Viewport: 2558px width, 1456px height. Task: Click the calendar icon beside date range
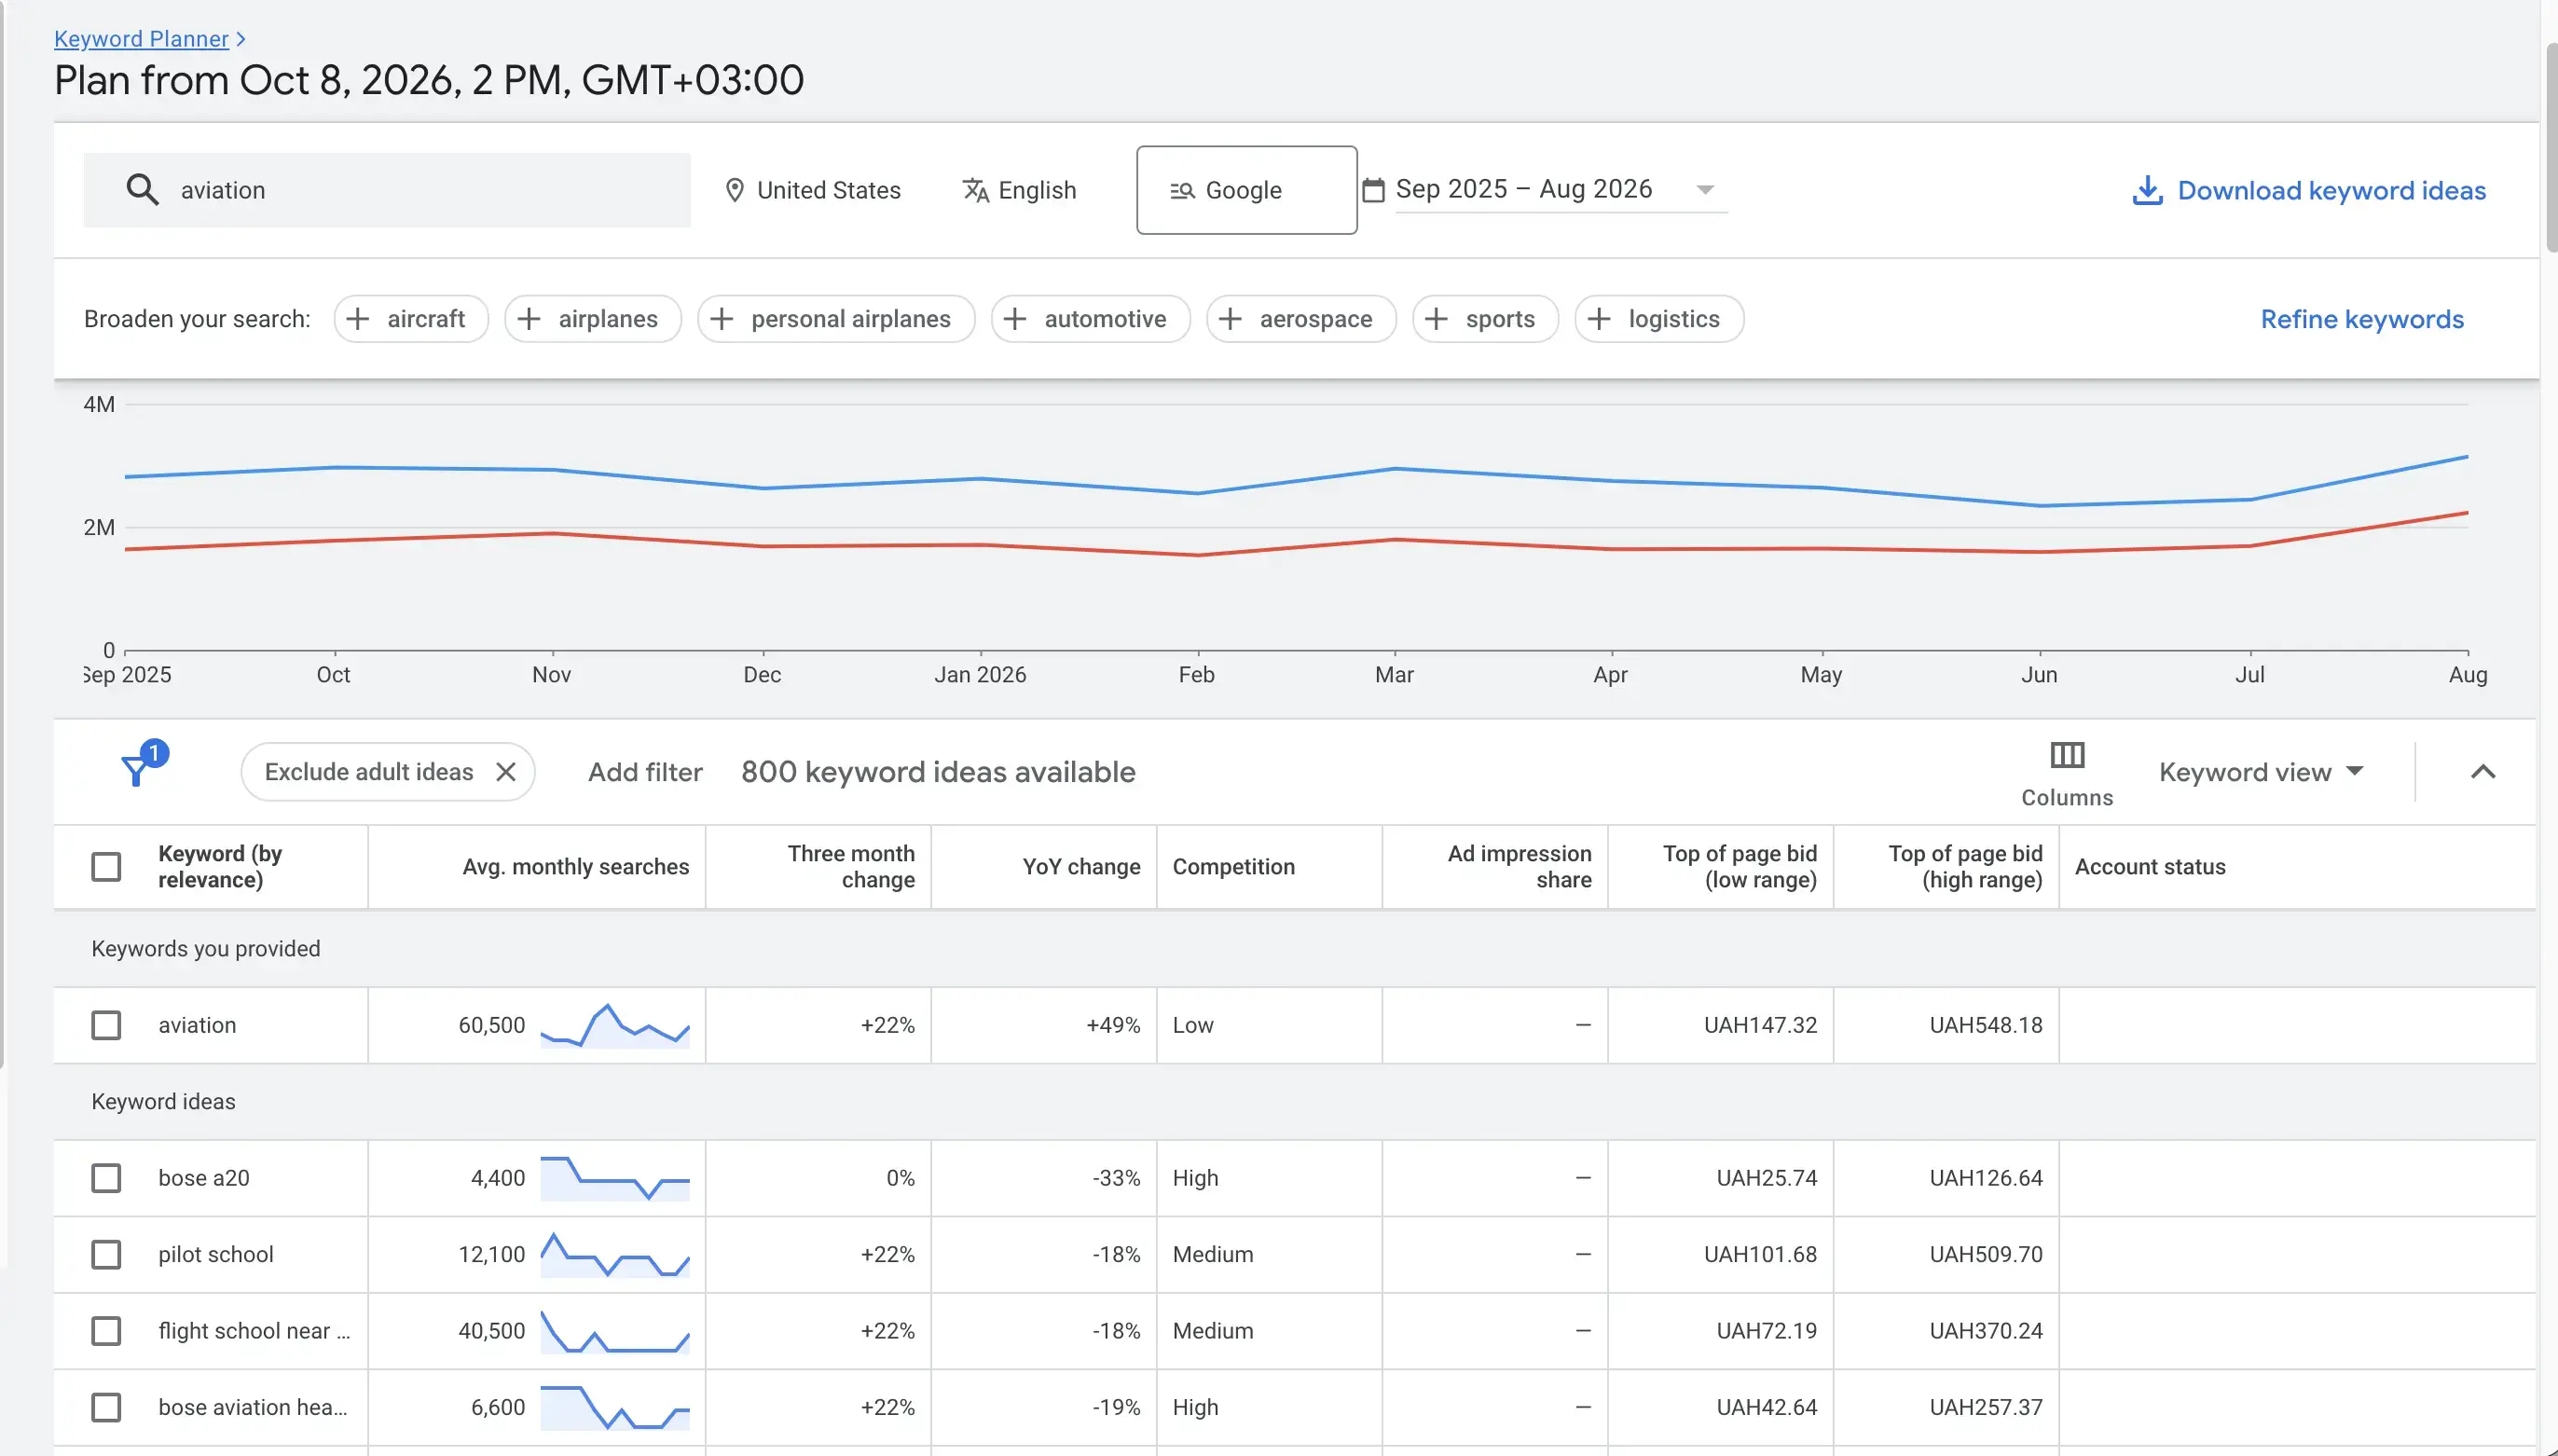point(1374,190)
